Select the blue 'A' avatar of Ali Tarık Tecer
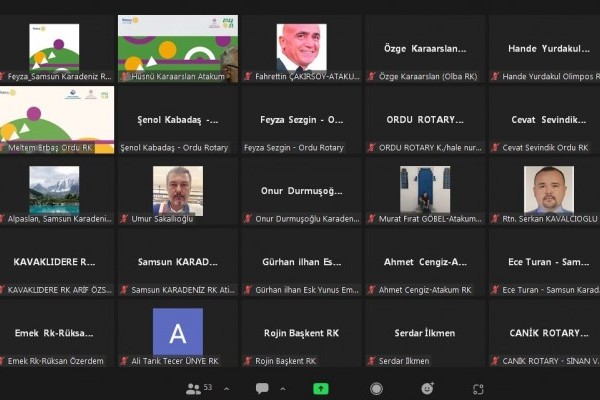The height and width of the screenshot is (400, 600). [x=178, y=332]
